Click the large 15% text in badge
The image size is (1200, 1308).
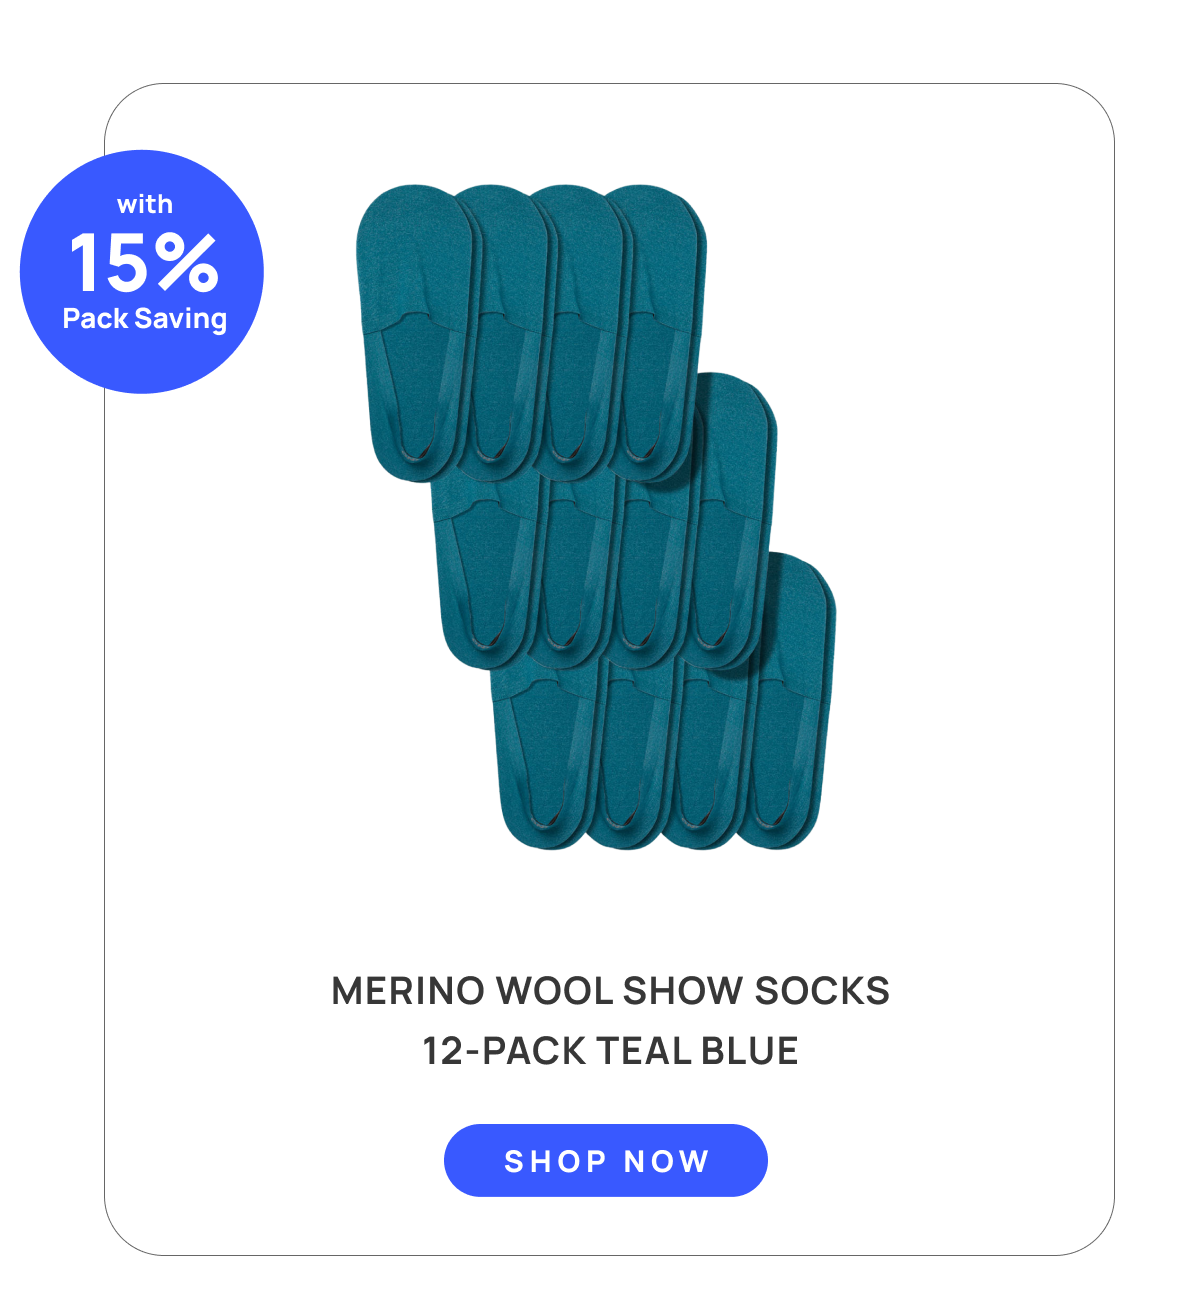tap(144, 262)
